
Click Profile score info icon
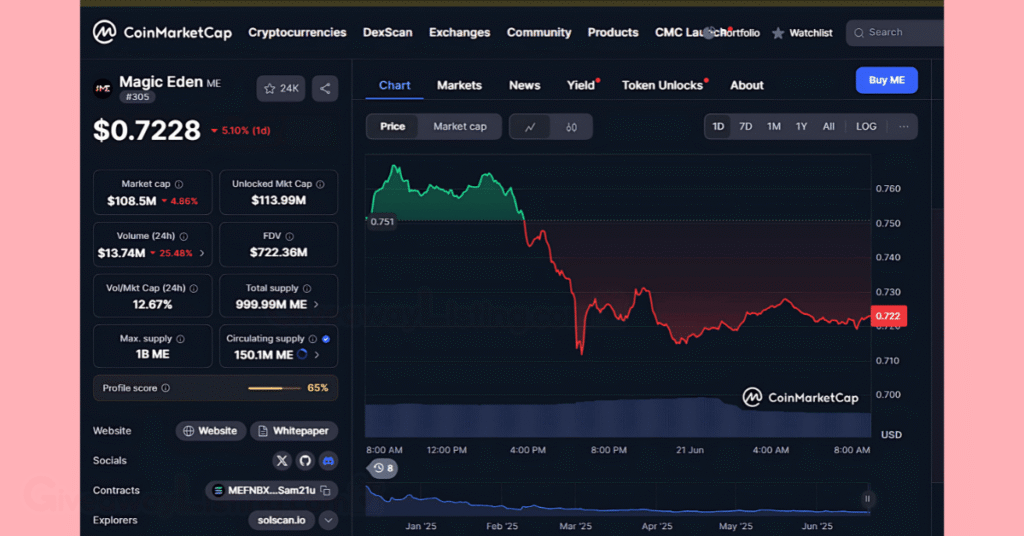tap(166, 388)
